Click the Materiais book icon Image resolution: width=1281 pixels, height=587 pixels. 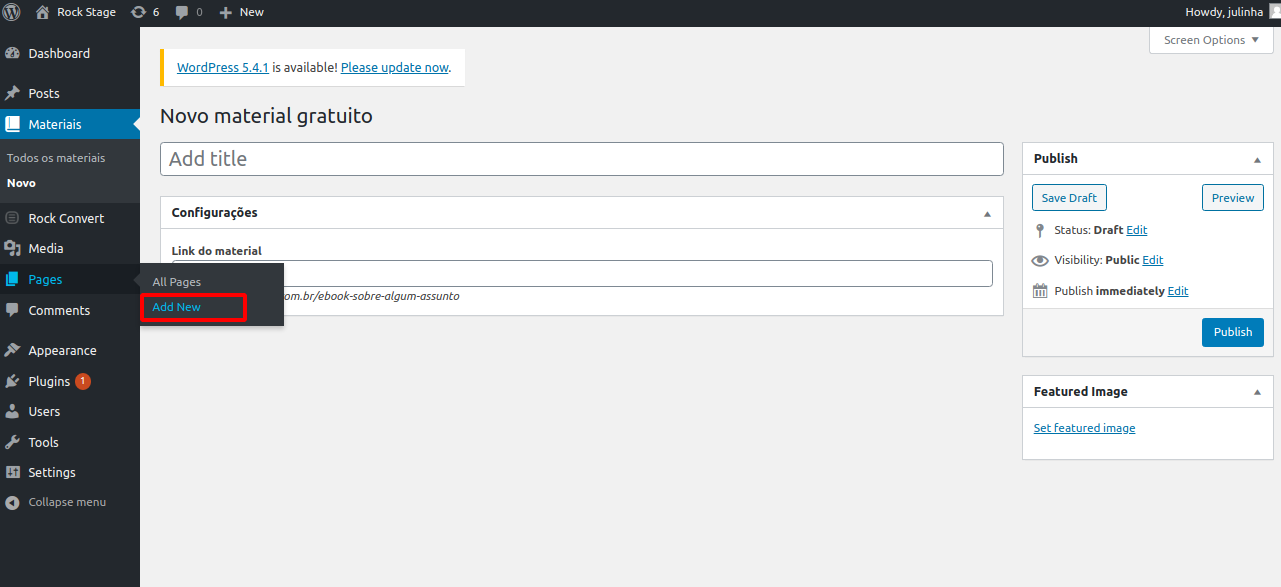pyautogui.click(x=13, y=125)
